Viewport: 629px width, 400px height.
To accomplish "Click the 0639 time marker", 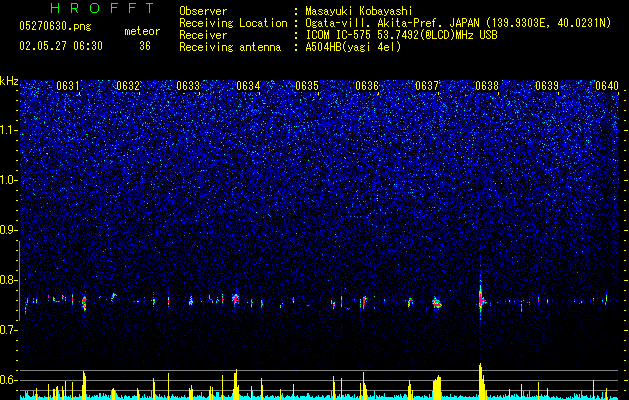I will pos(547,86).
